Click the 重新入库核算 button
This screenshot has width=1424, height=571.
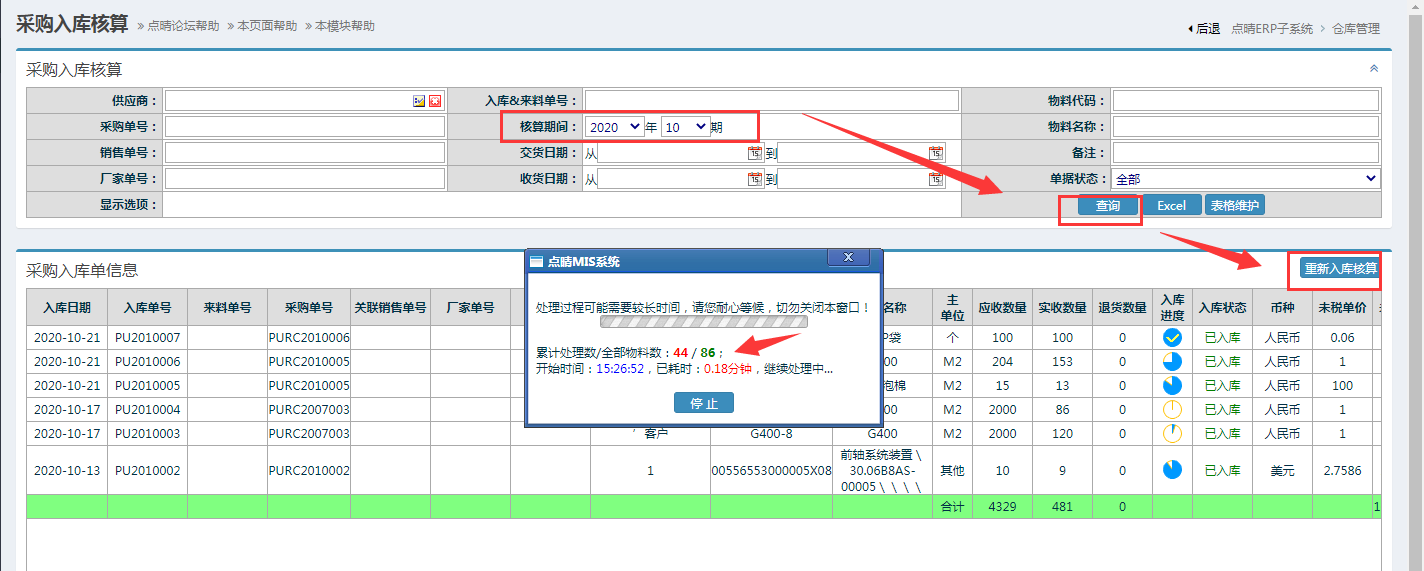1340,268
